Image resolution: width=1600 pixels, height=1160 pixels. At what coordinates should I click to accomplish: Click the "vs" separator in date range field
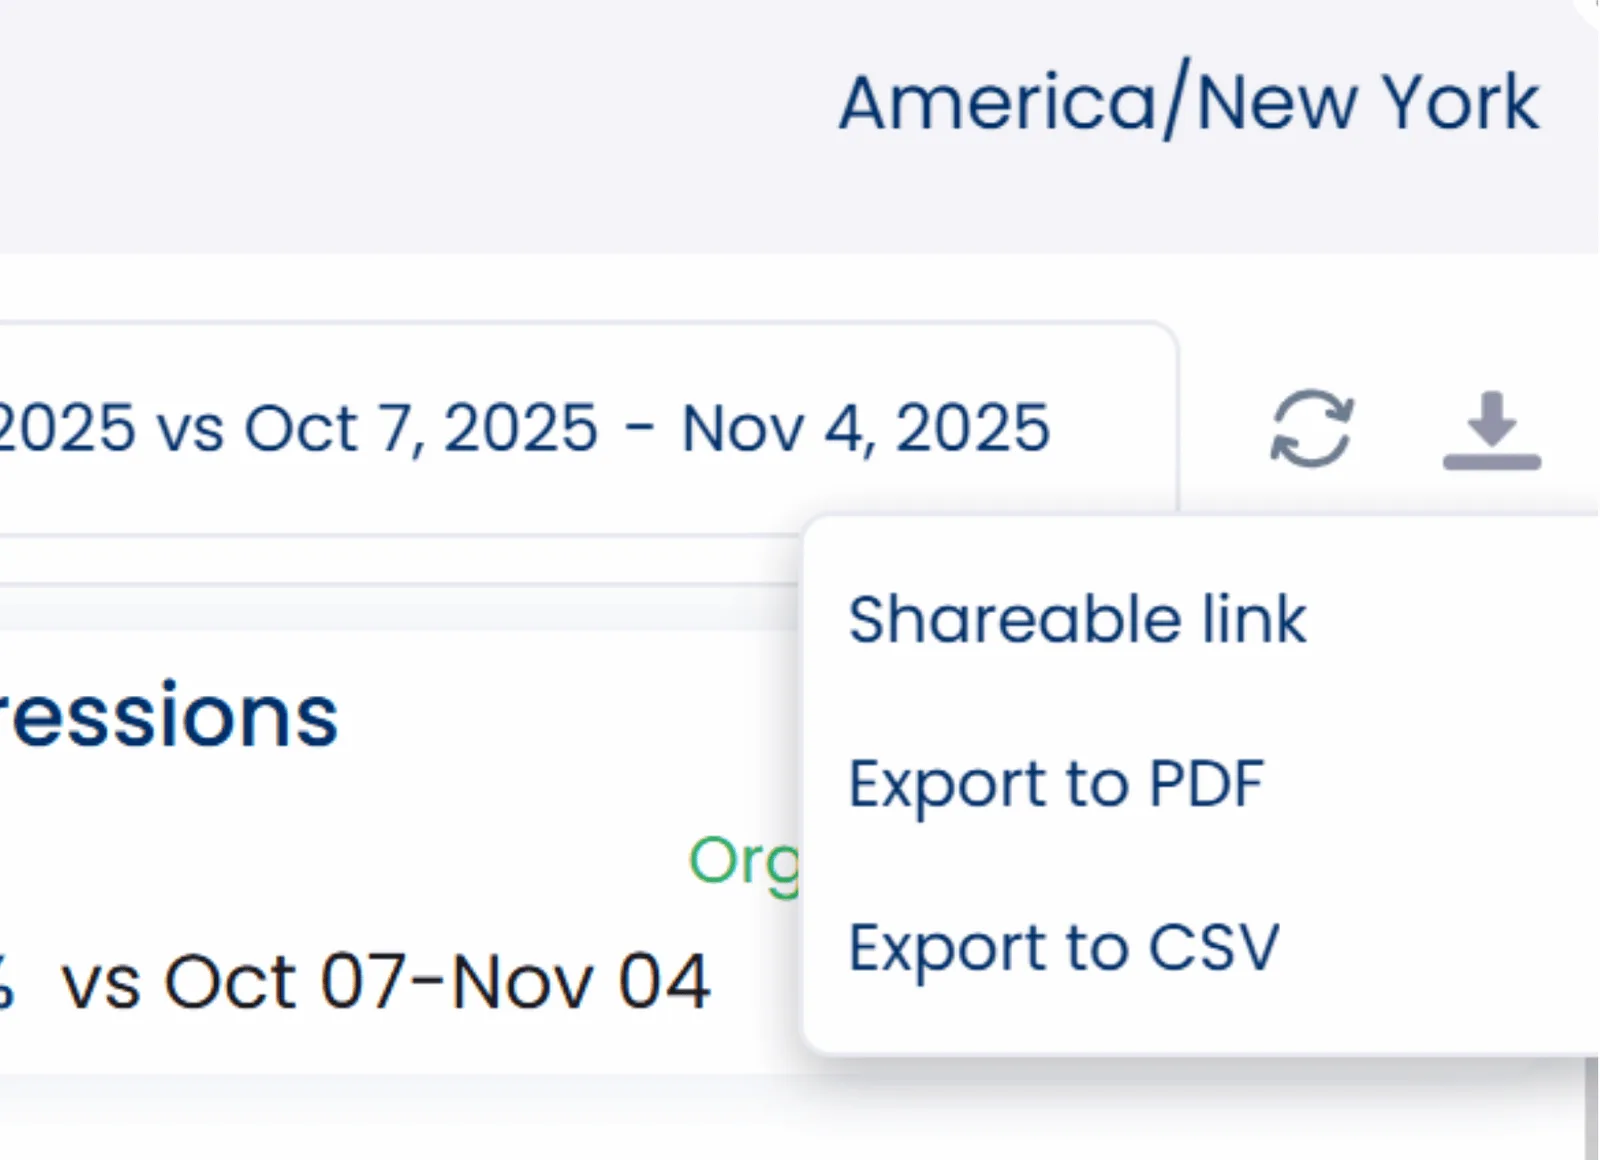coord(190,429)
